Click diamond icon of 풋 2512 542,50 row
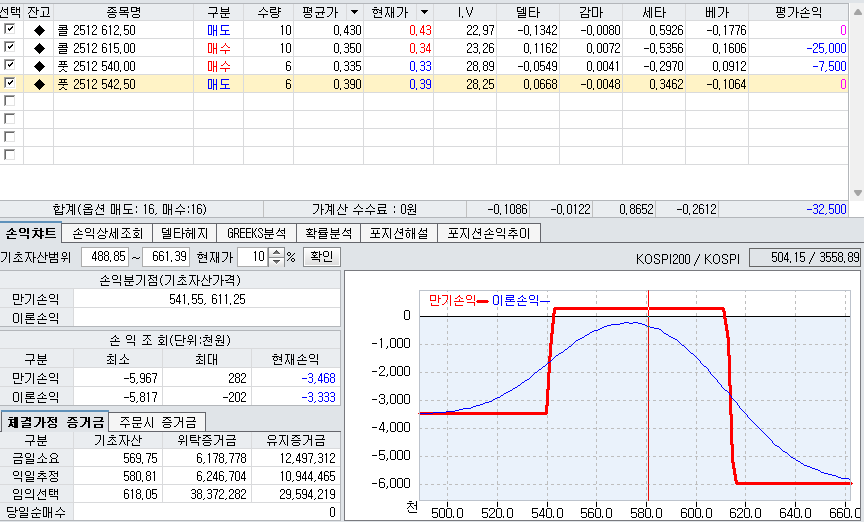The width and height of the screenshot is (864, 522). pos(39,84)
